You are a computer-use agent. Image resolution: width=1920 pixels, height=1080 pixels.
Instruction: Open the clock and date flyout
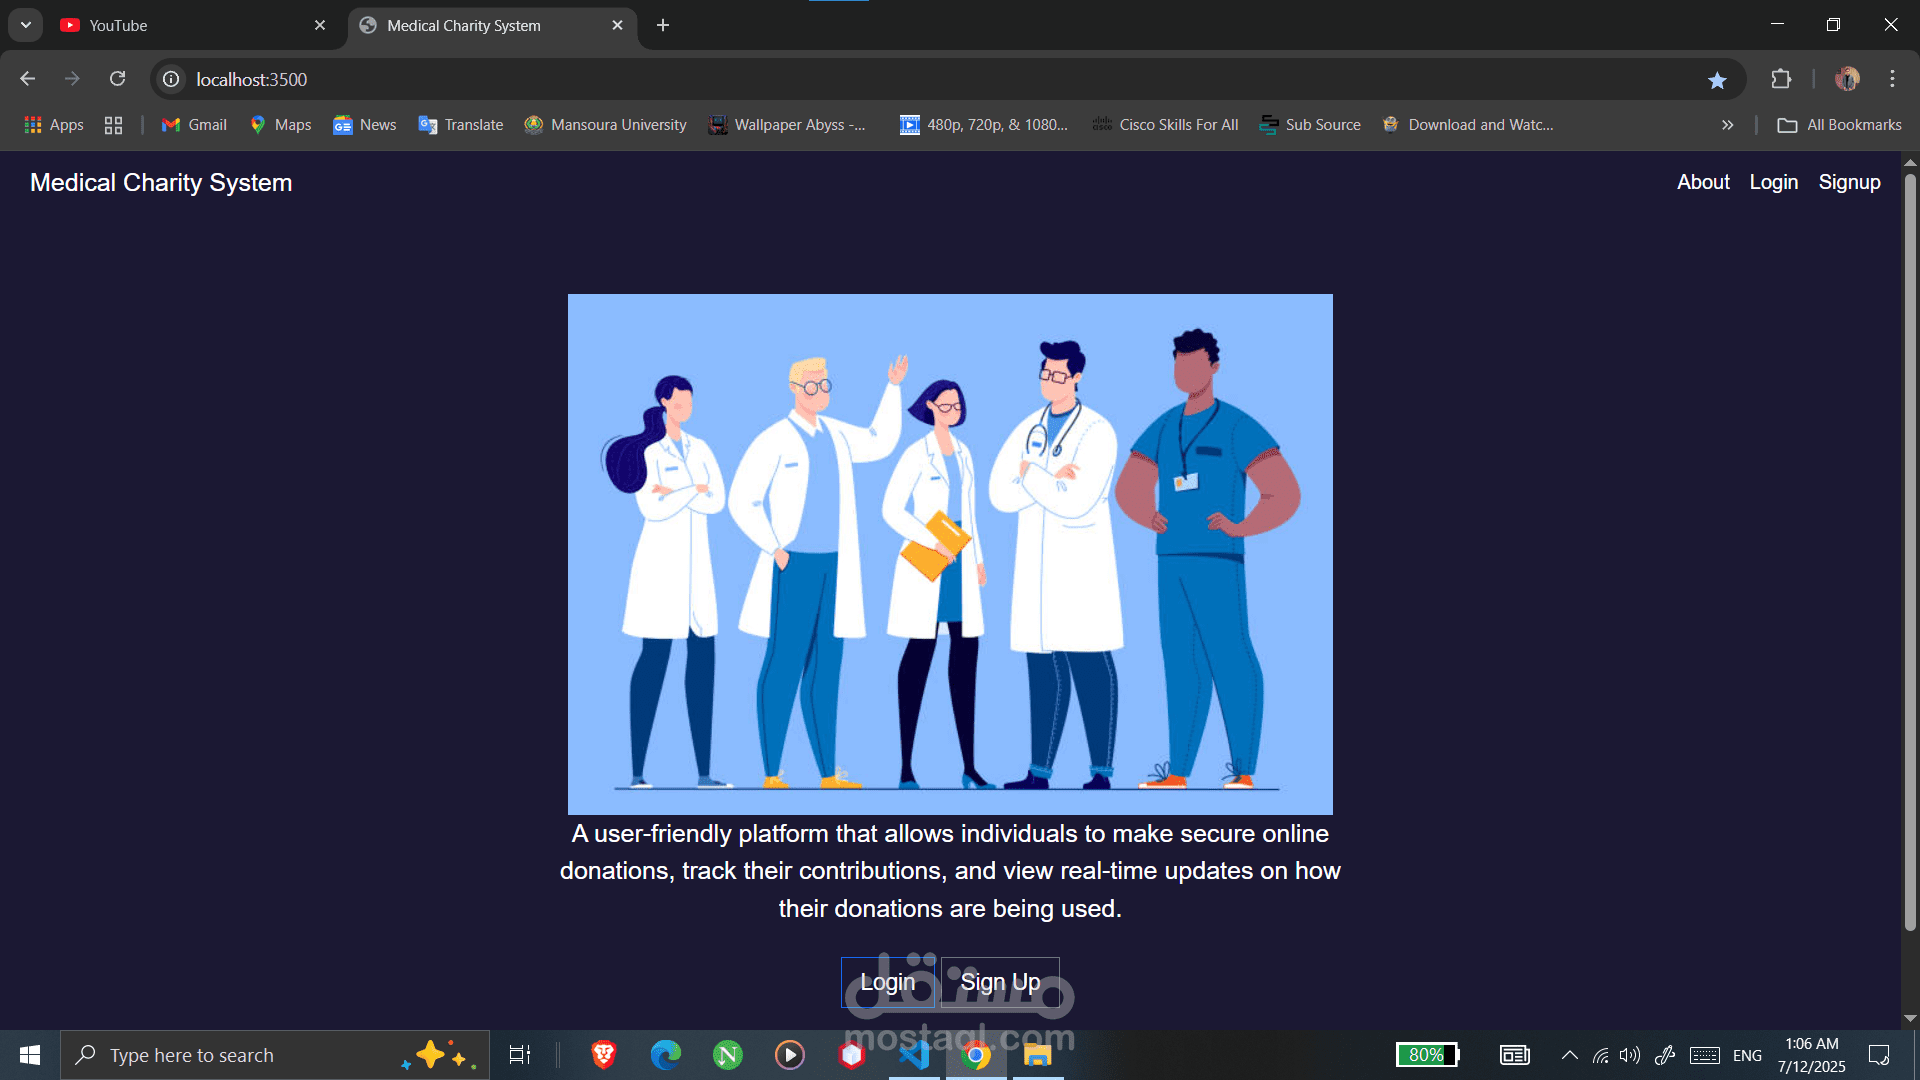pos(1811,1055)
